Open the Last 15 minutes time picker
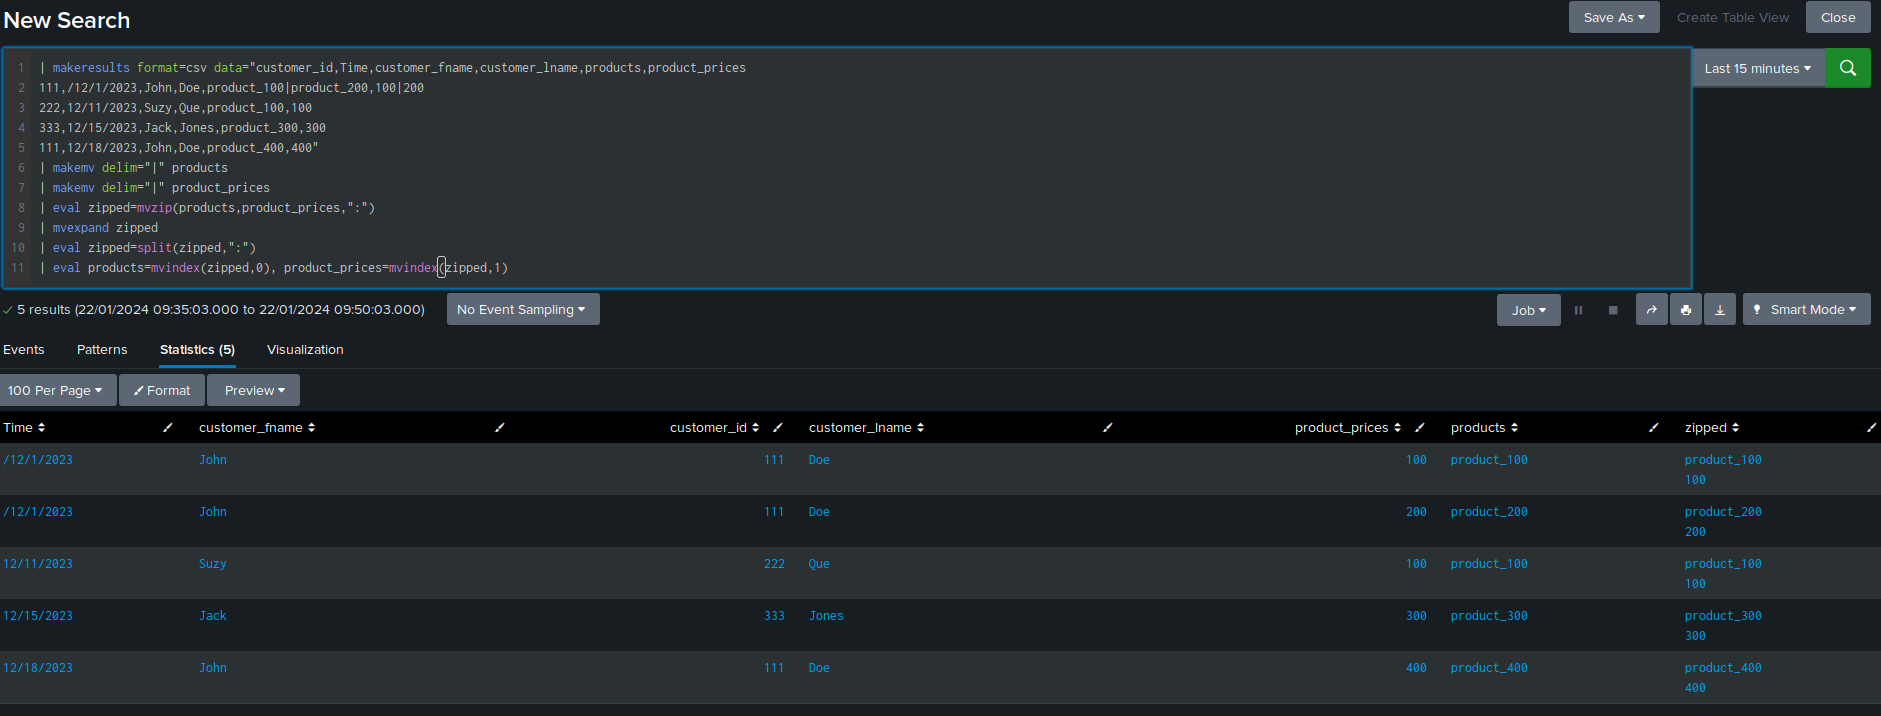 [1757, 68]
